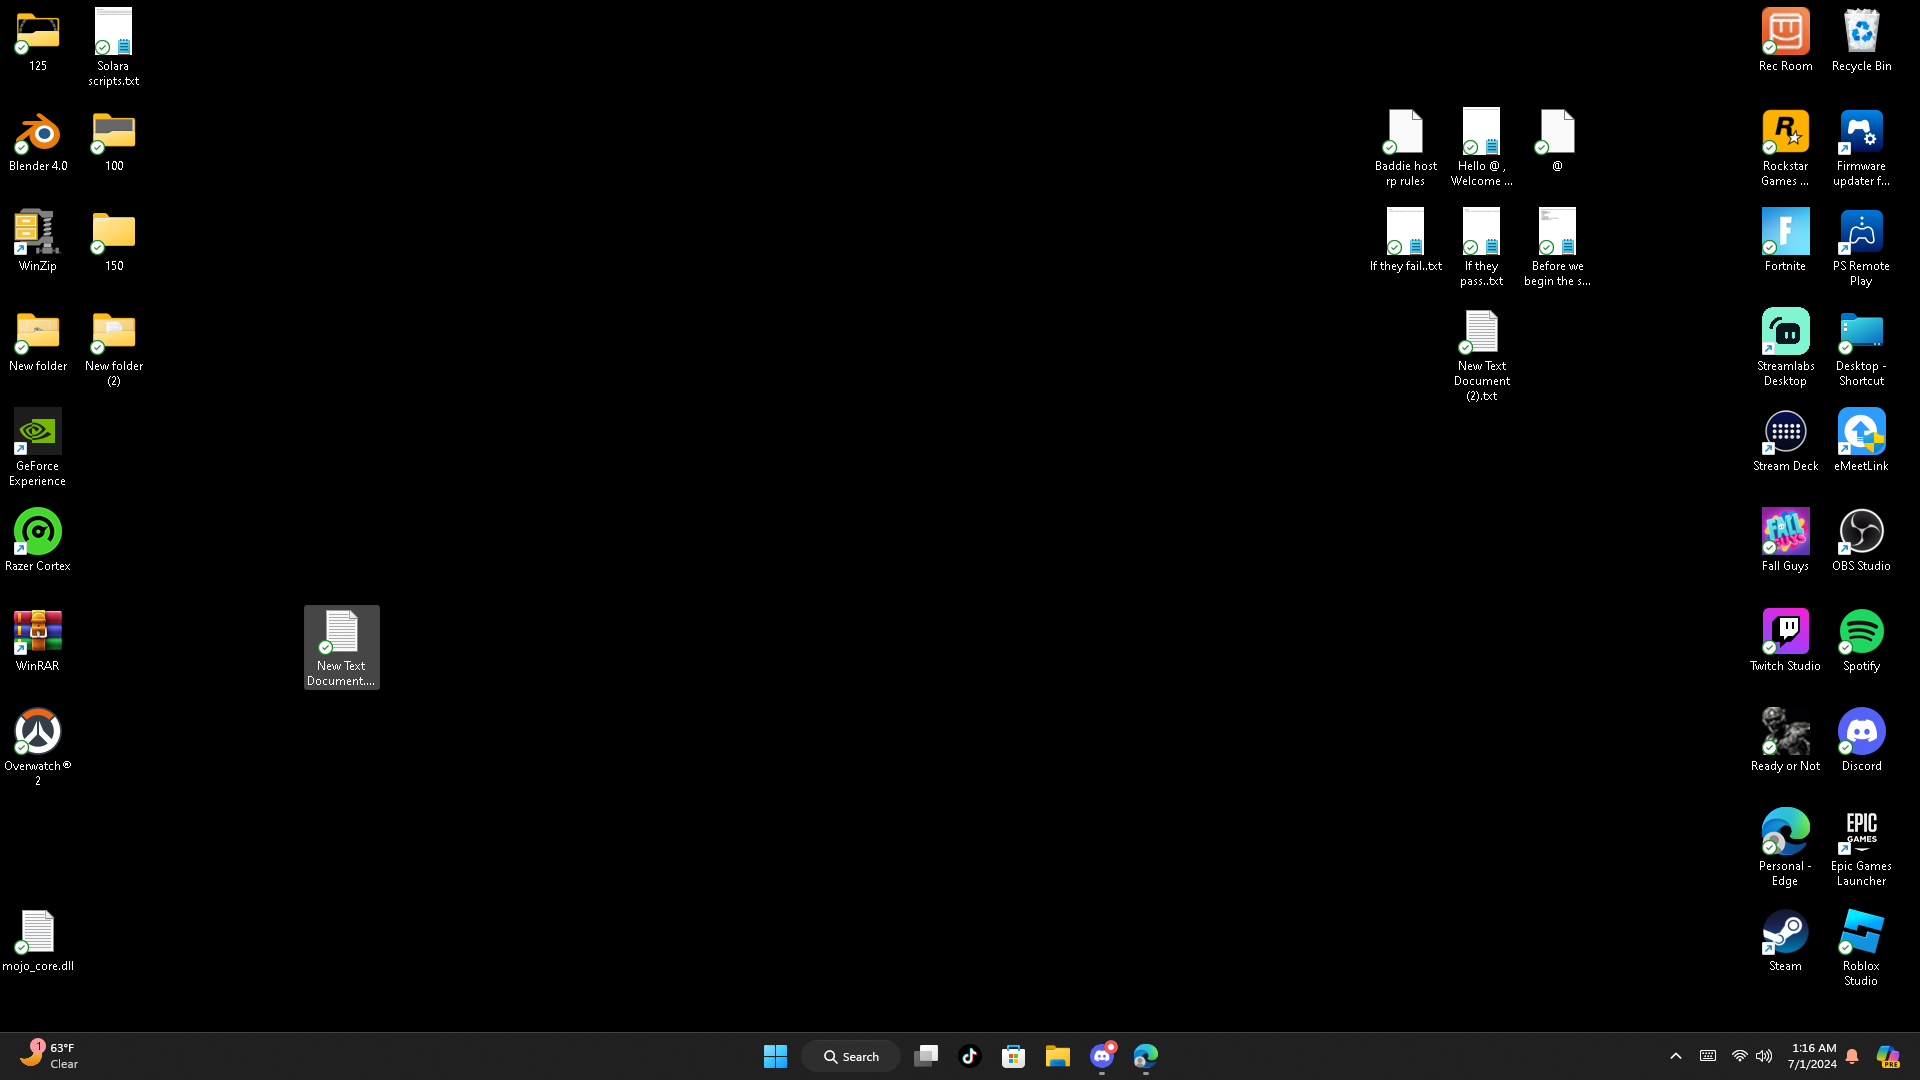Select the Rockstar Games launcher icon
Viewport: 1920px width, 1080px height.
[1786, 148]
